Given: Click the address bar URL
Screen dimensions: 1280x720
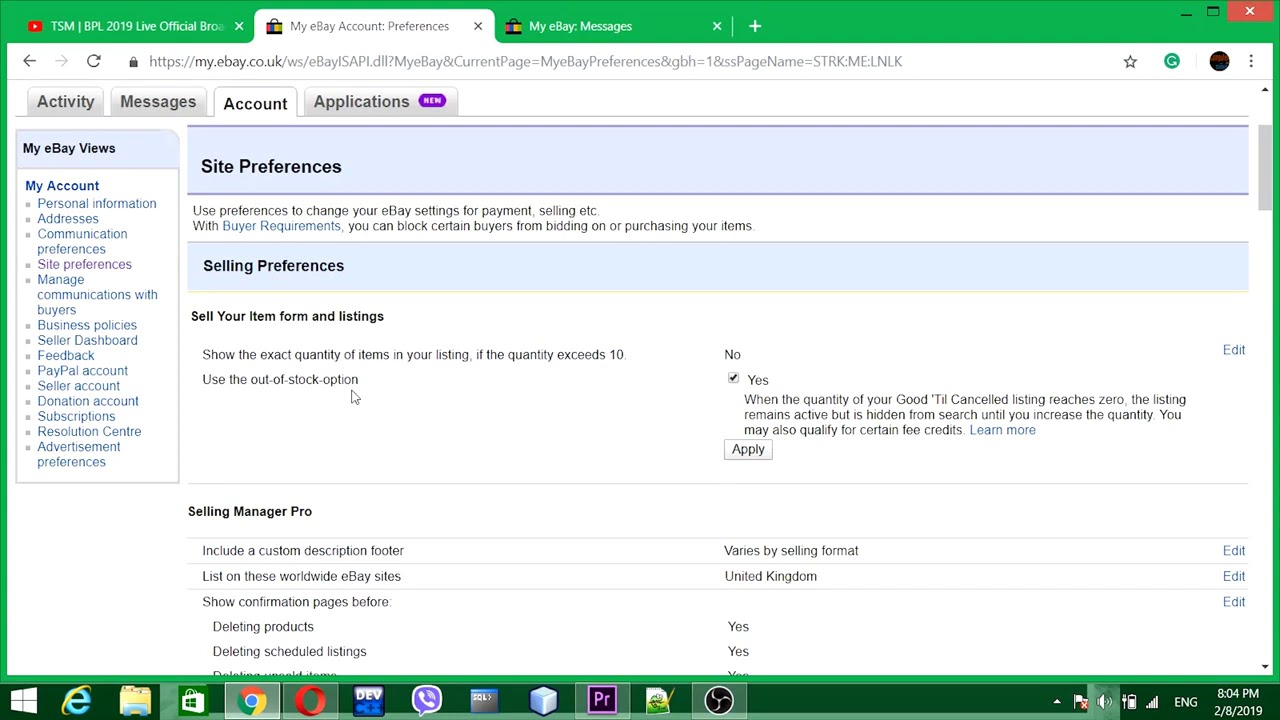Looking at the screenshot, I should [x=525, y=62].
